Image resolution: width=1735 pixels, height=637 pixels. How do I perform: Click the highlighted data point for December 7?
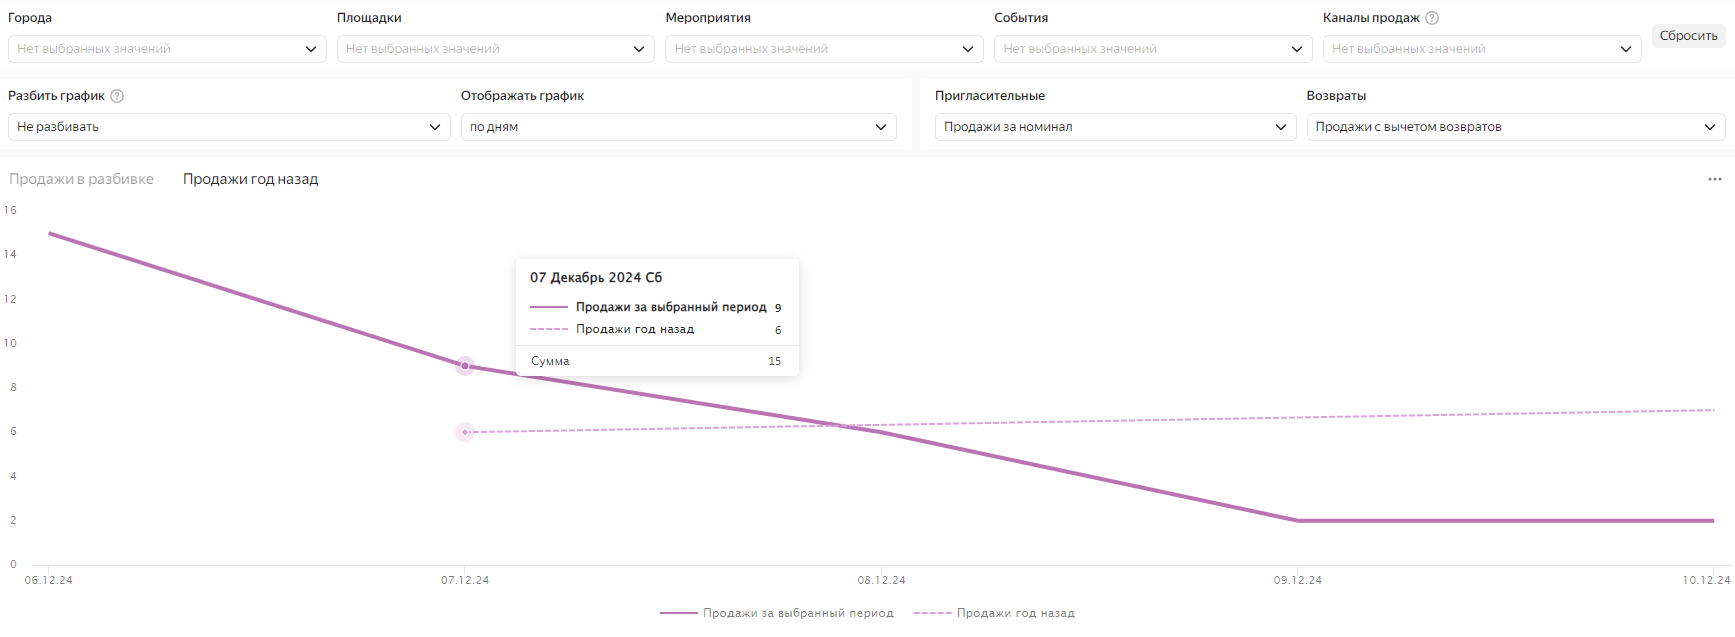[464, 366]
